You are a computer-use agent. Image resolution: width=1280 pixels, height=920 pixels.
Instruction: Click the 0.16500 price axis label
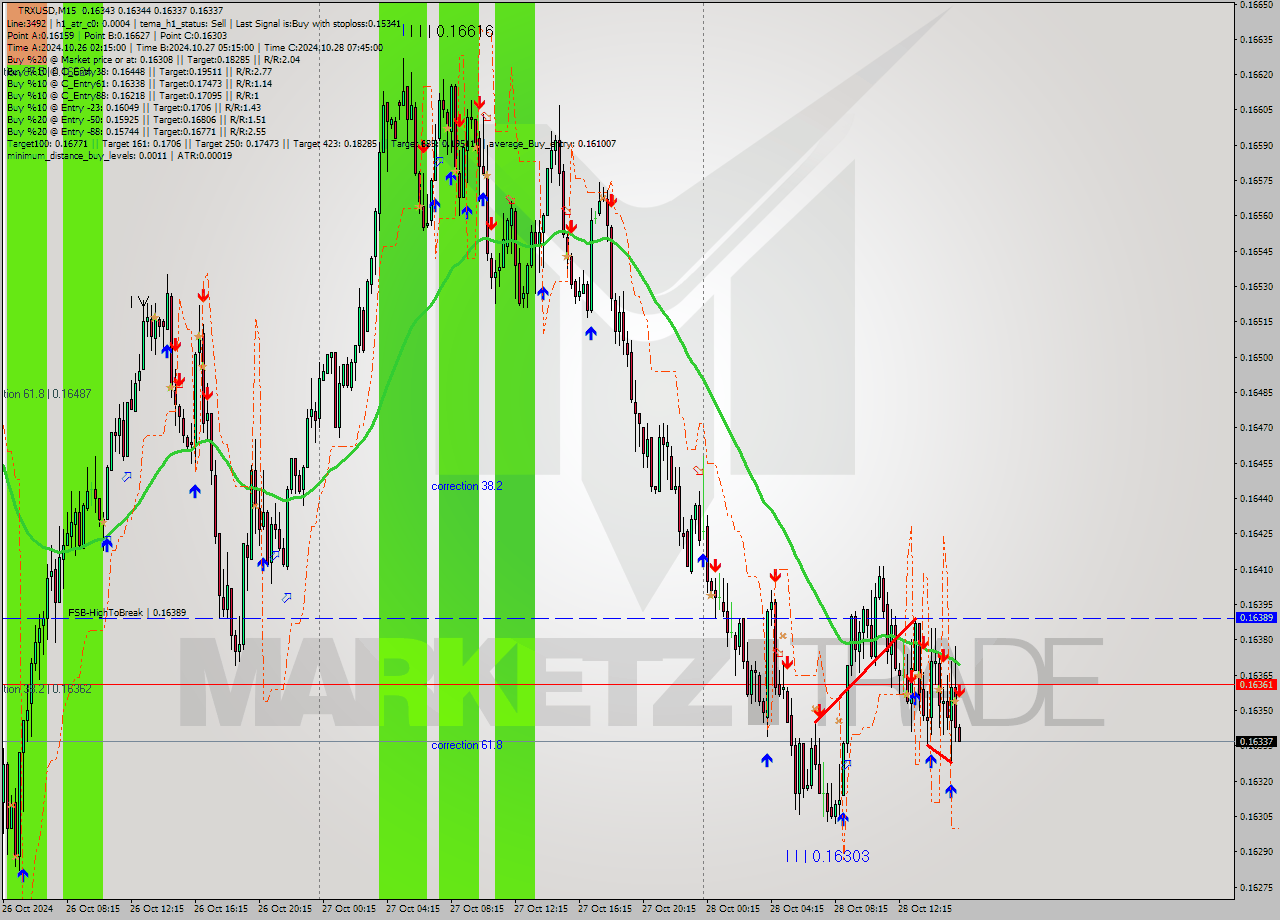coord(1256,357)
